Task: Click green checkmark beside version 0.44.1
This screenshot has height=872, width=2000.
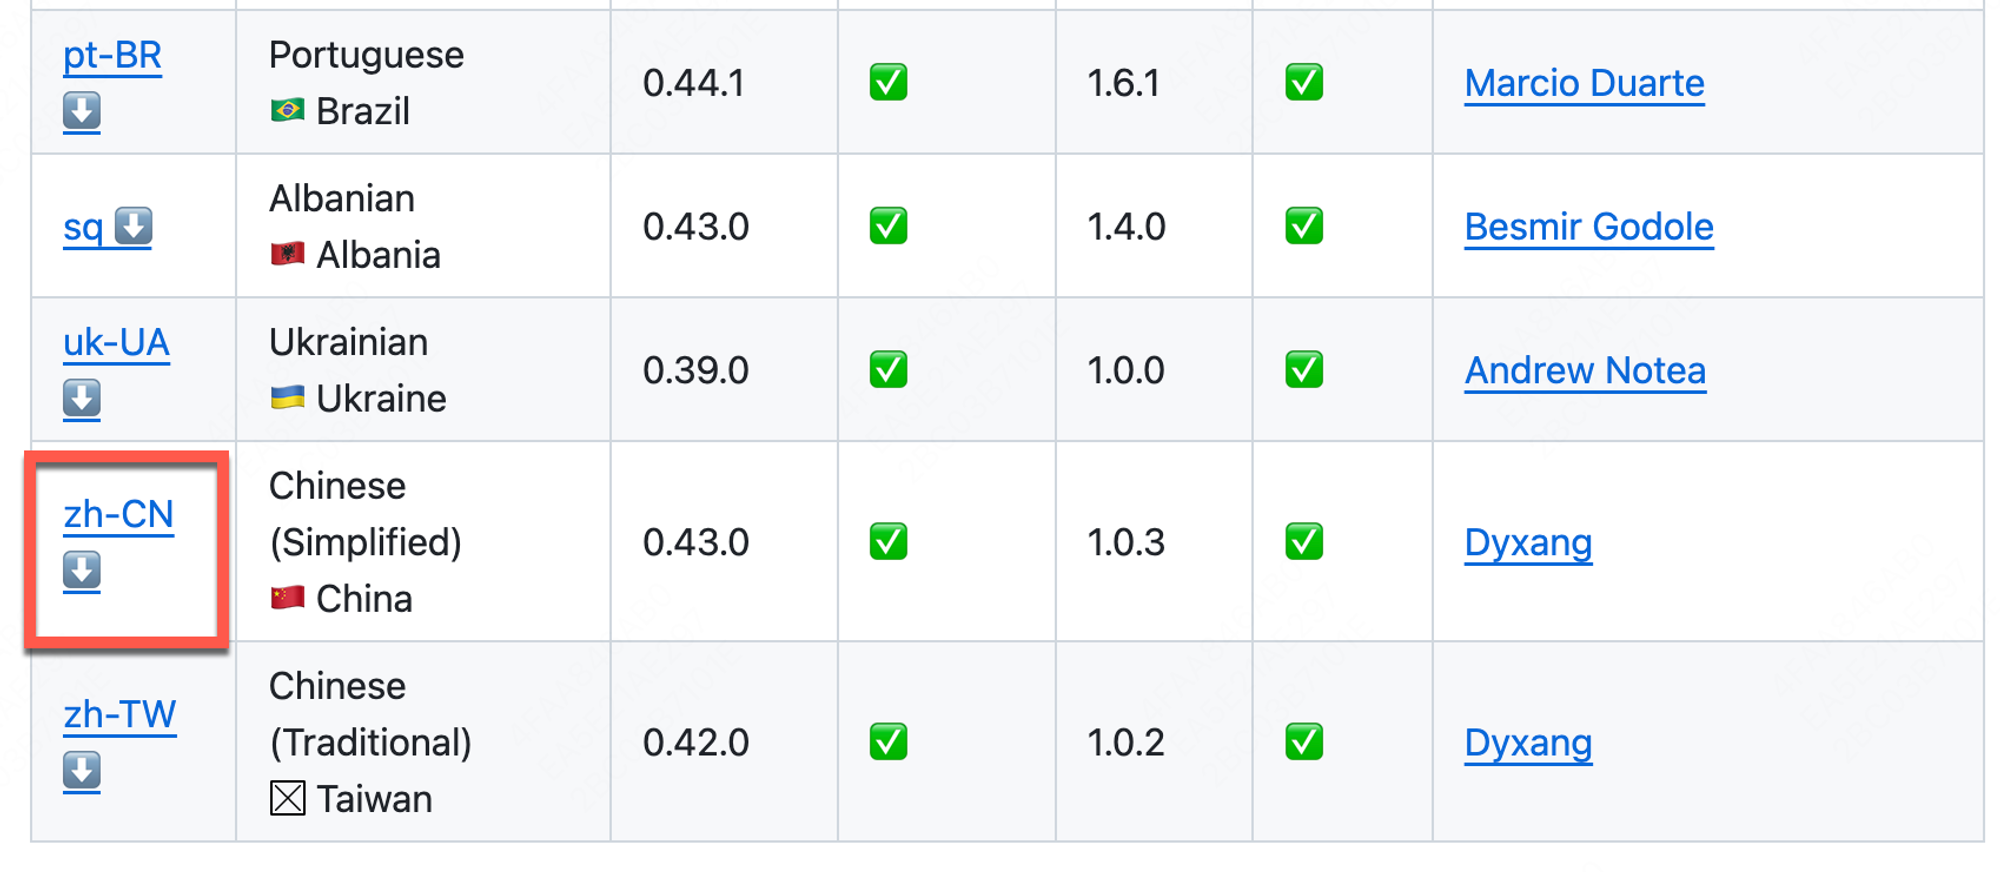Action: [x=888, y=82]
